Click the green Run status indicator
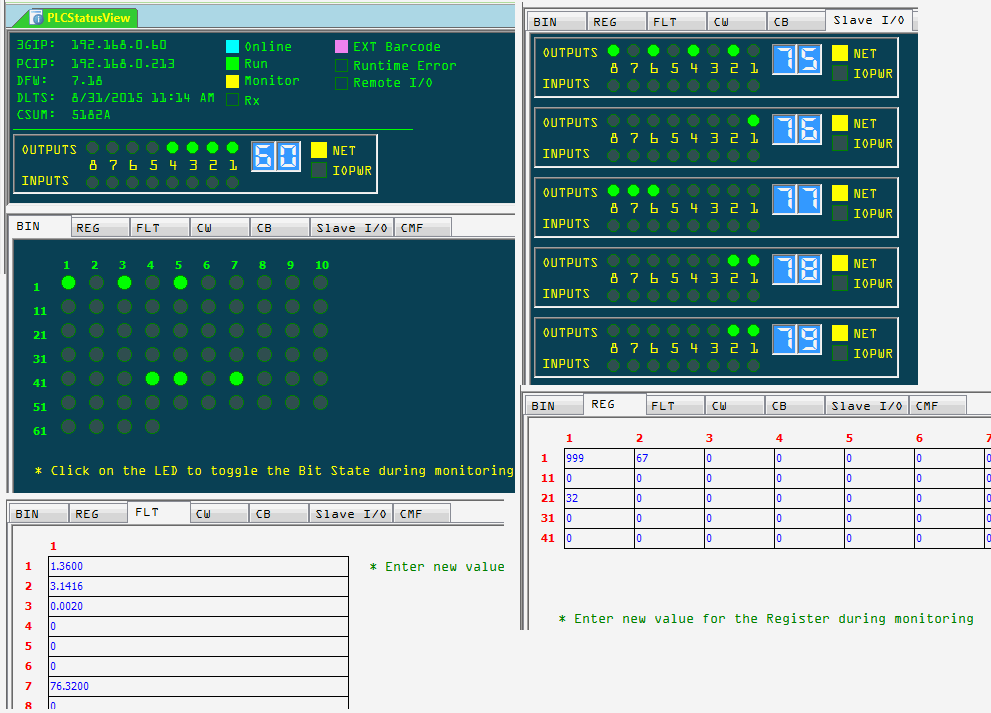 pos(233,64)
